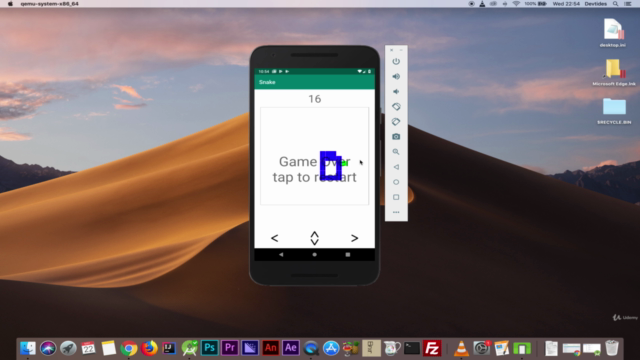Open App Store from the dock

(331, 348)
